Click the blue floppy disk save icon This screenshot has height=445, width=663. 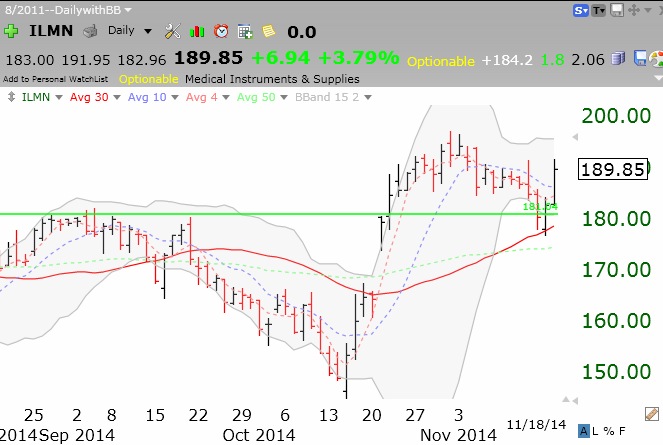coord(638,60)
